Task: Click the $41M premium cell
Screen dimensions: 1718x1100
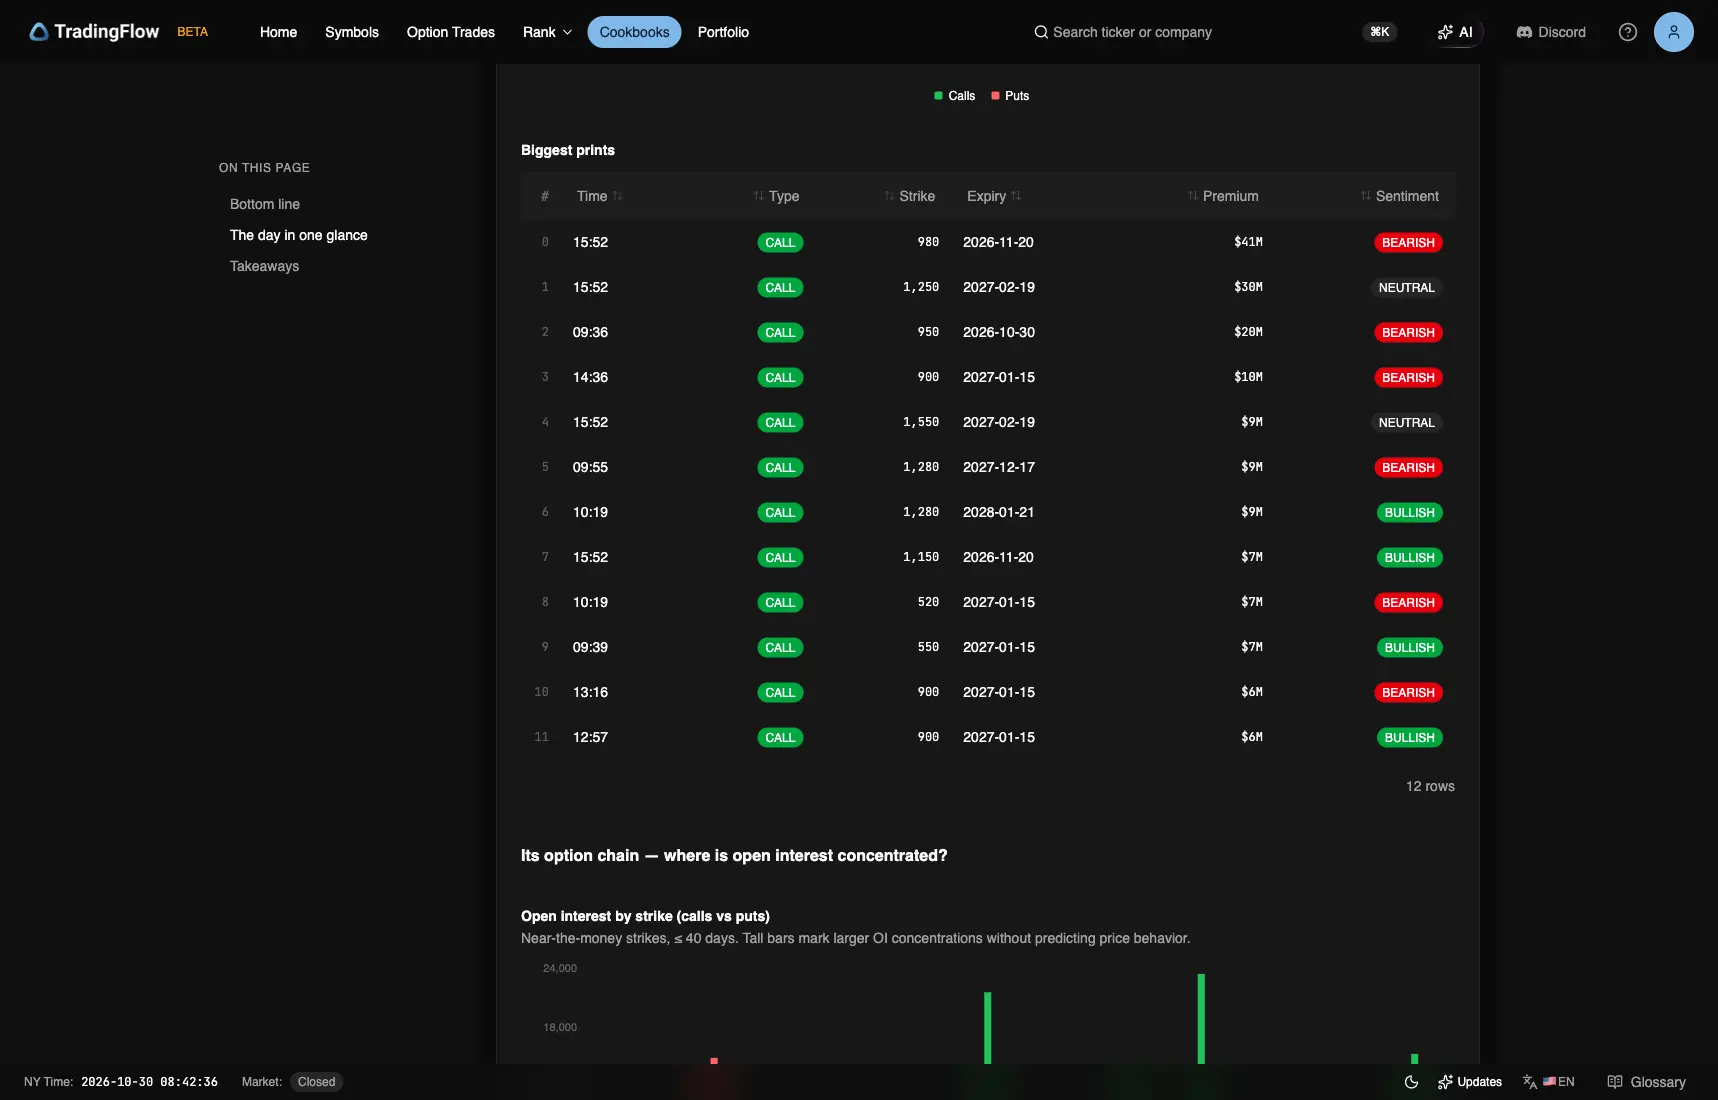Action: (x=1248, y=242)
